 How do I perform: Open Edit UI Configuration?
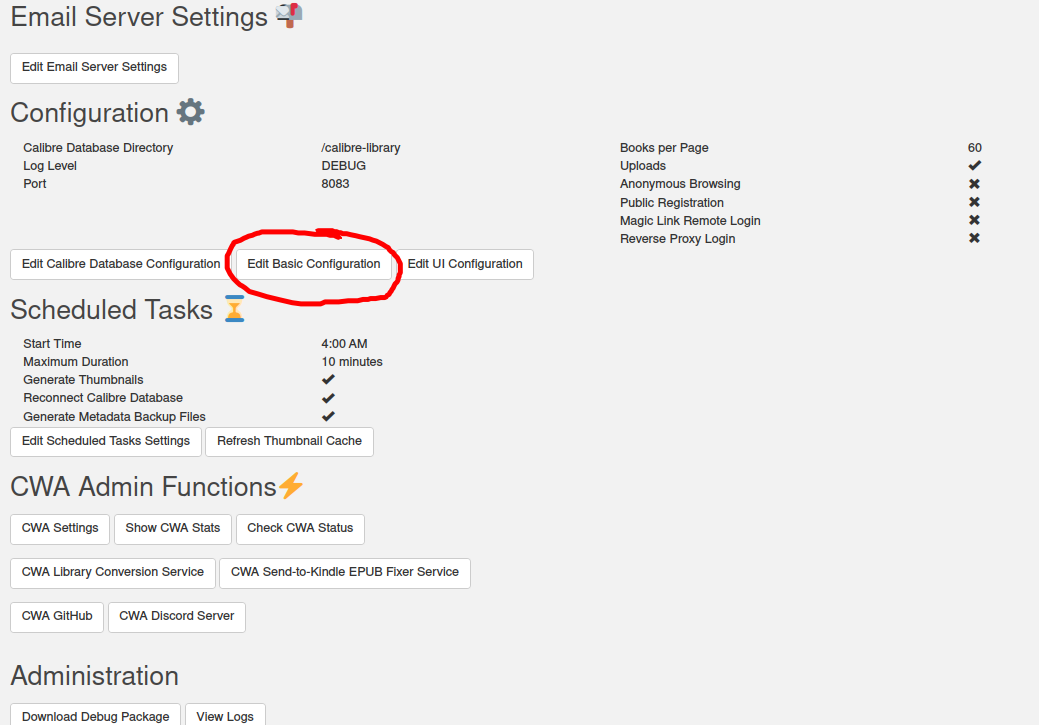click(465, 264)
